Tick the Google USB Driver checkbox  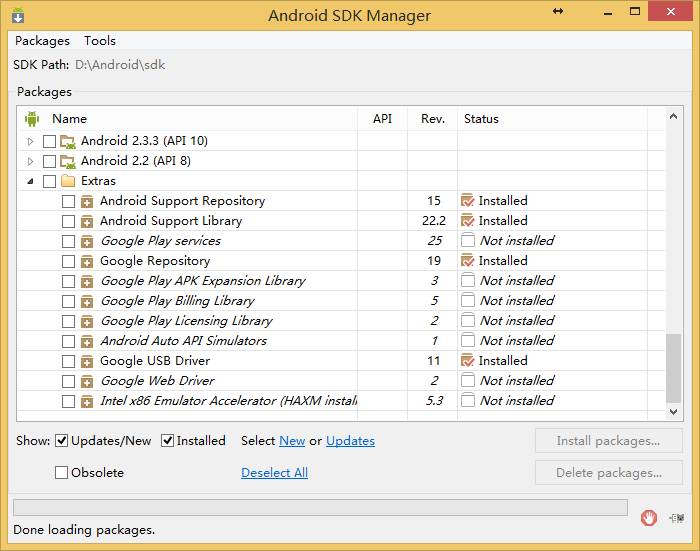68,361
